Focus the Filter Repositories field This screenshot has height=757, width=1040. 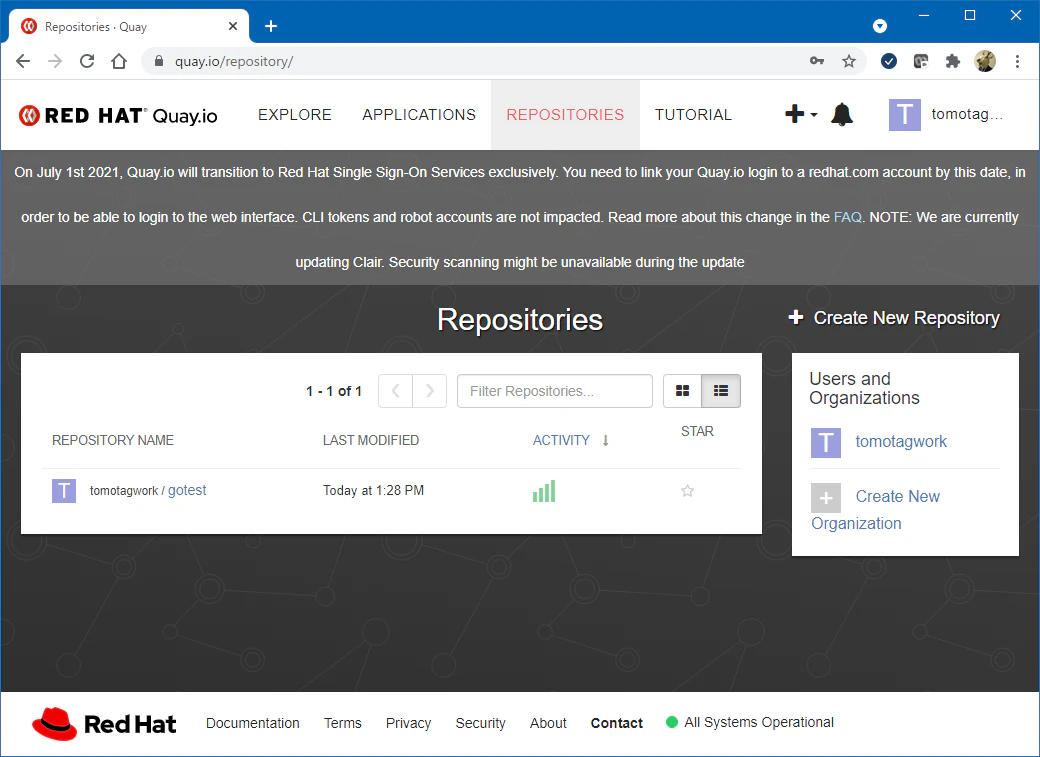555,391
